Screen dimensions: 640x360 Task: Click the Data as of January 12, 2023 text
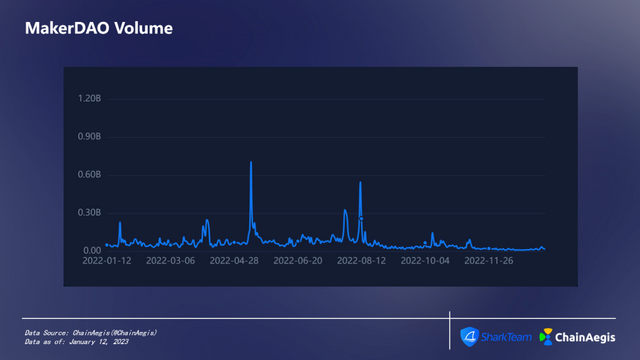pyautogui.click(x=76, y=342)
